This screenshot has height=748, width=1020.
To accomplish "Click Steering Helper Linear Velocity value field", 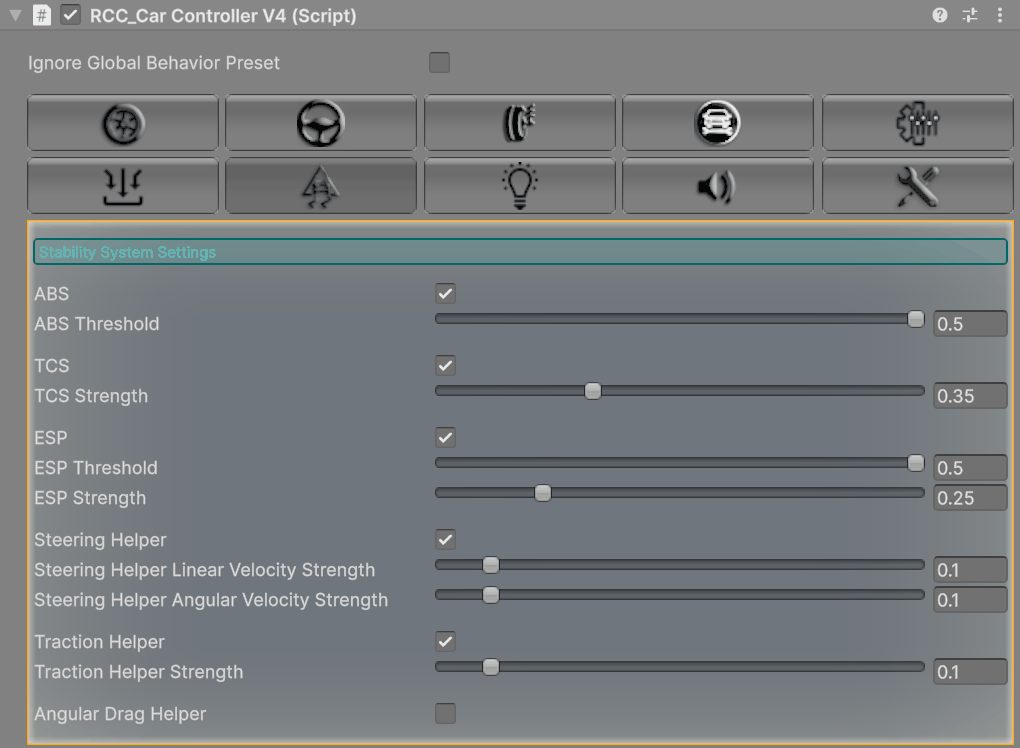I will [970, 570].
